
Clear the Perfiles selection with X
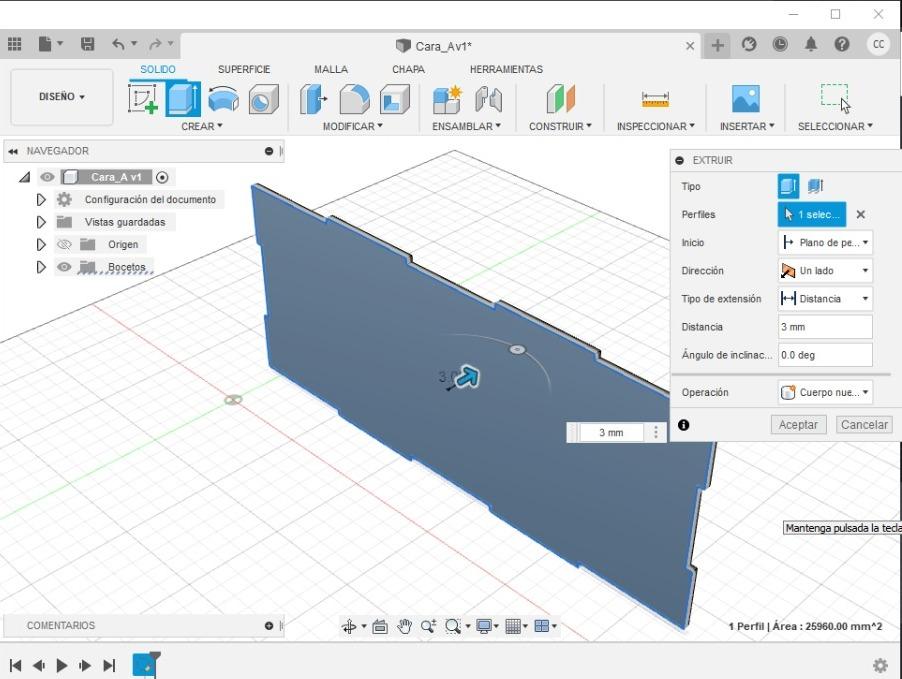(x=861, y=214)
